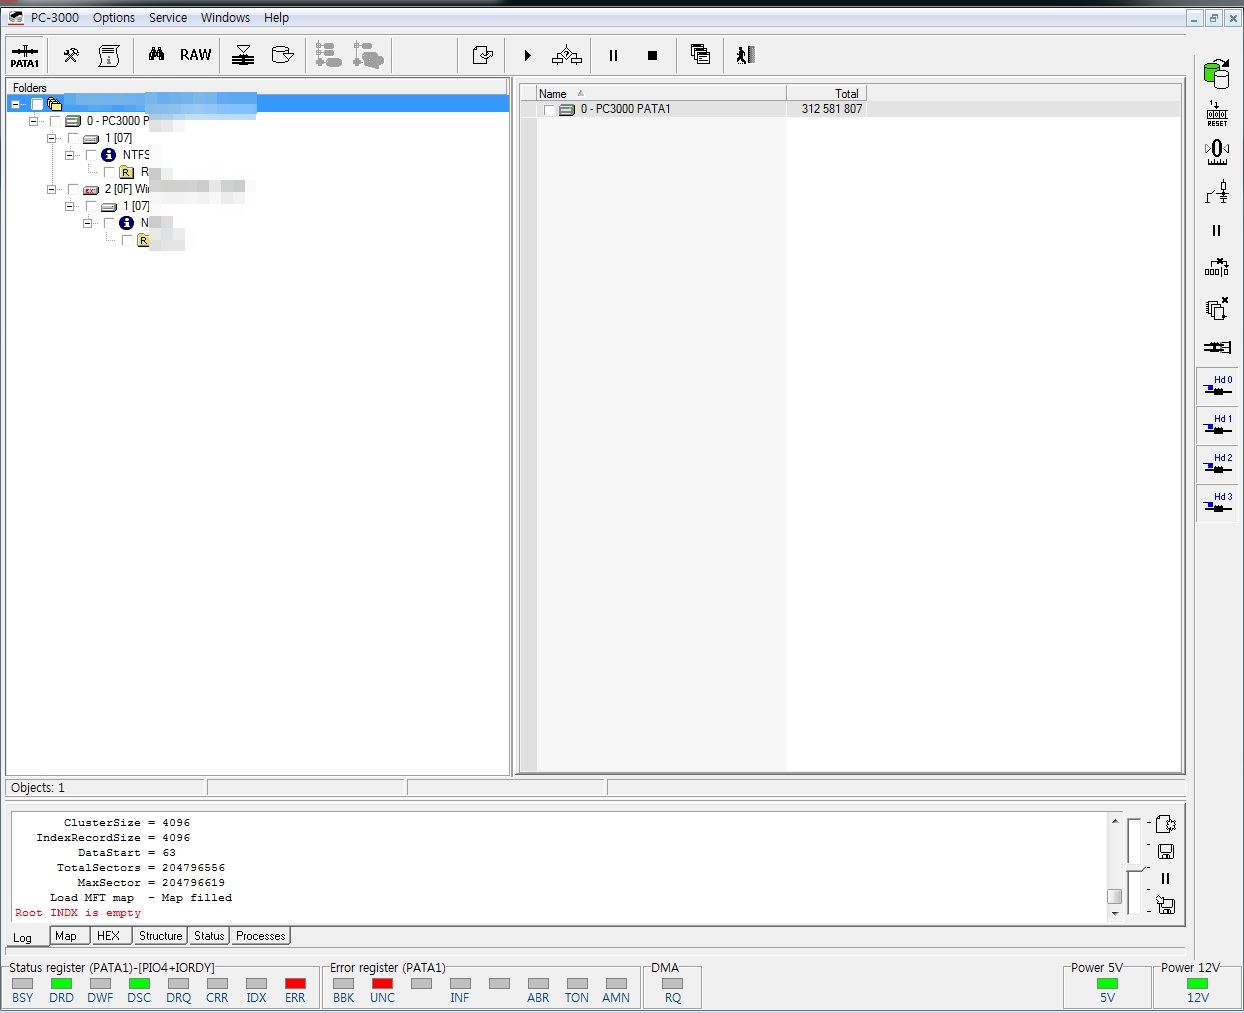Sort list by Name column header
The image size is (1244, 1013).
pyautogui.click(x=661, y=93)
